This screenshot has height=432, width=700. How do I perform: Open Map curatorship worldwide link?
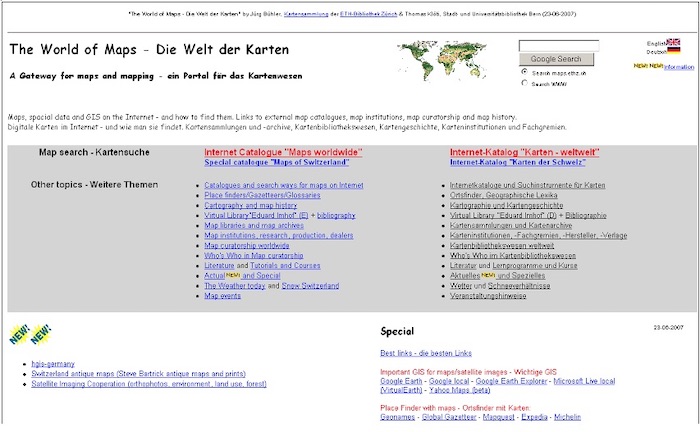(x=247, y=245)
